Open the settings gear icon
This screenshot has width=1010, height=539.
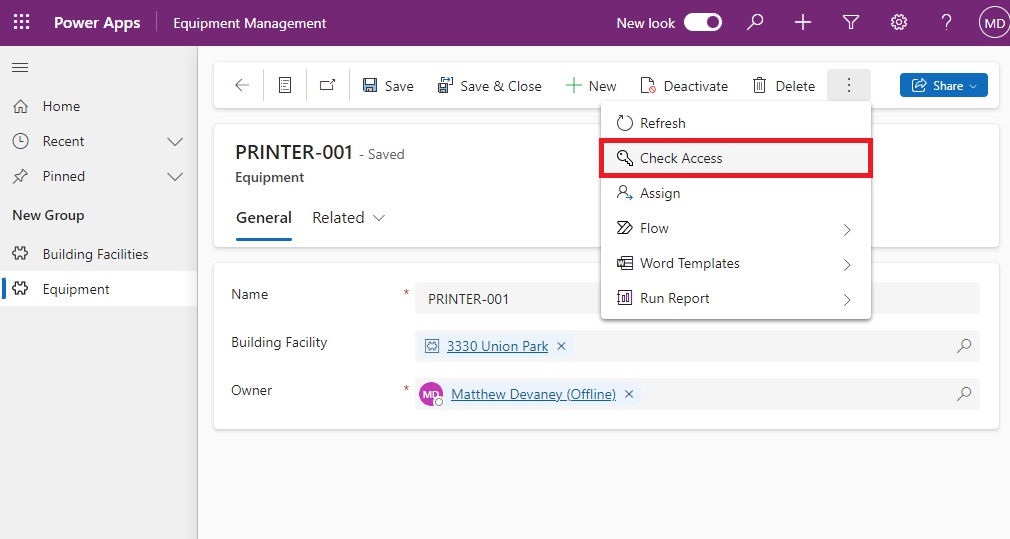(x=899, y=23)
